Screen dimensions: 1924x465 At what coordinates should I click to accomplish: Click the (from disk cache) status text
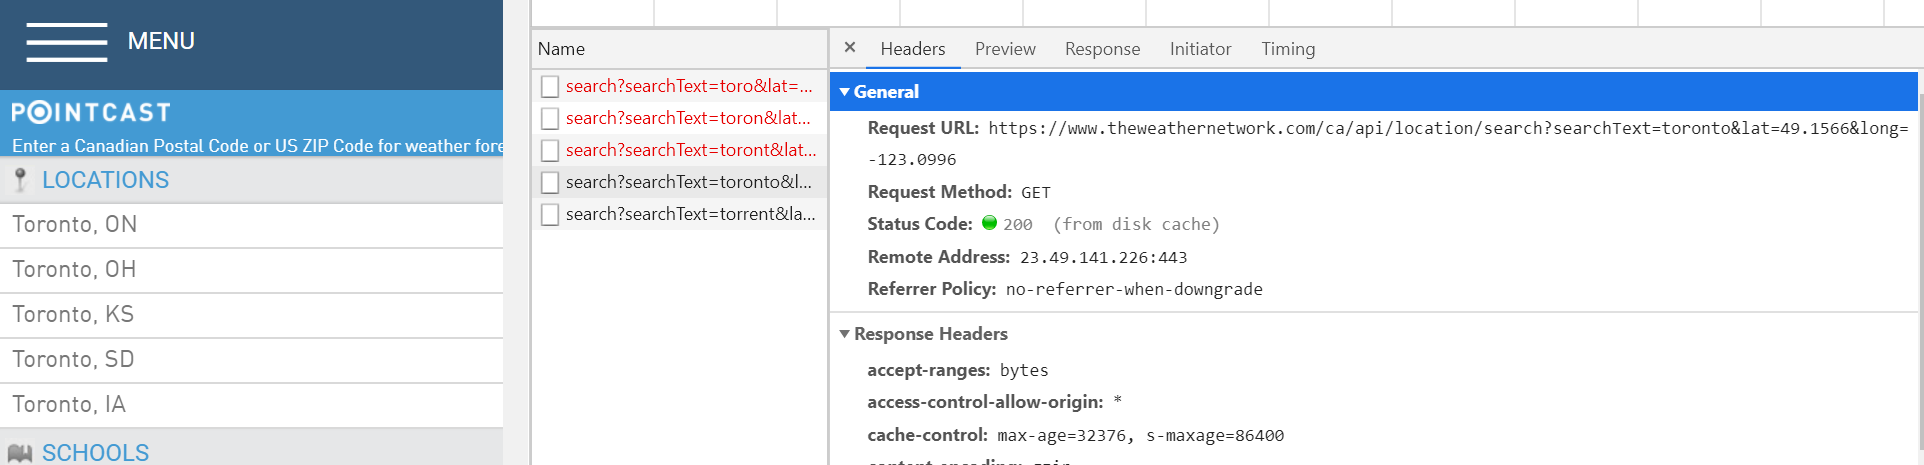(x=1136, y=225)
